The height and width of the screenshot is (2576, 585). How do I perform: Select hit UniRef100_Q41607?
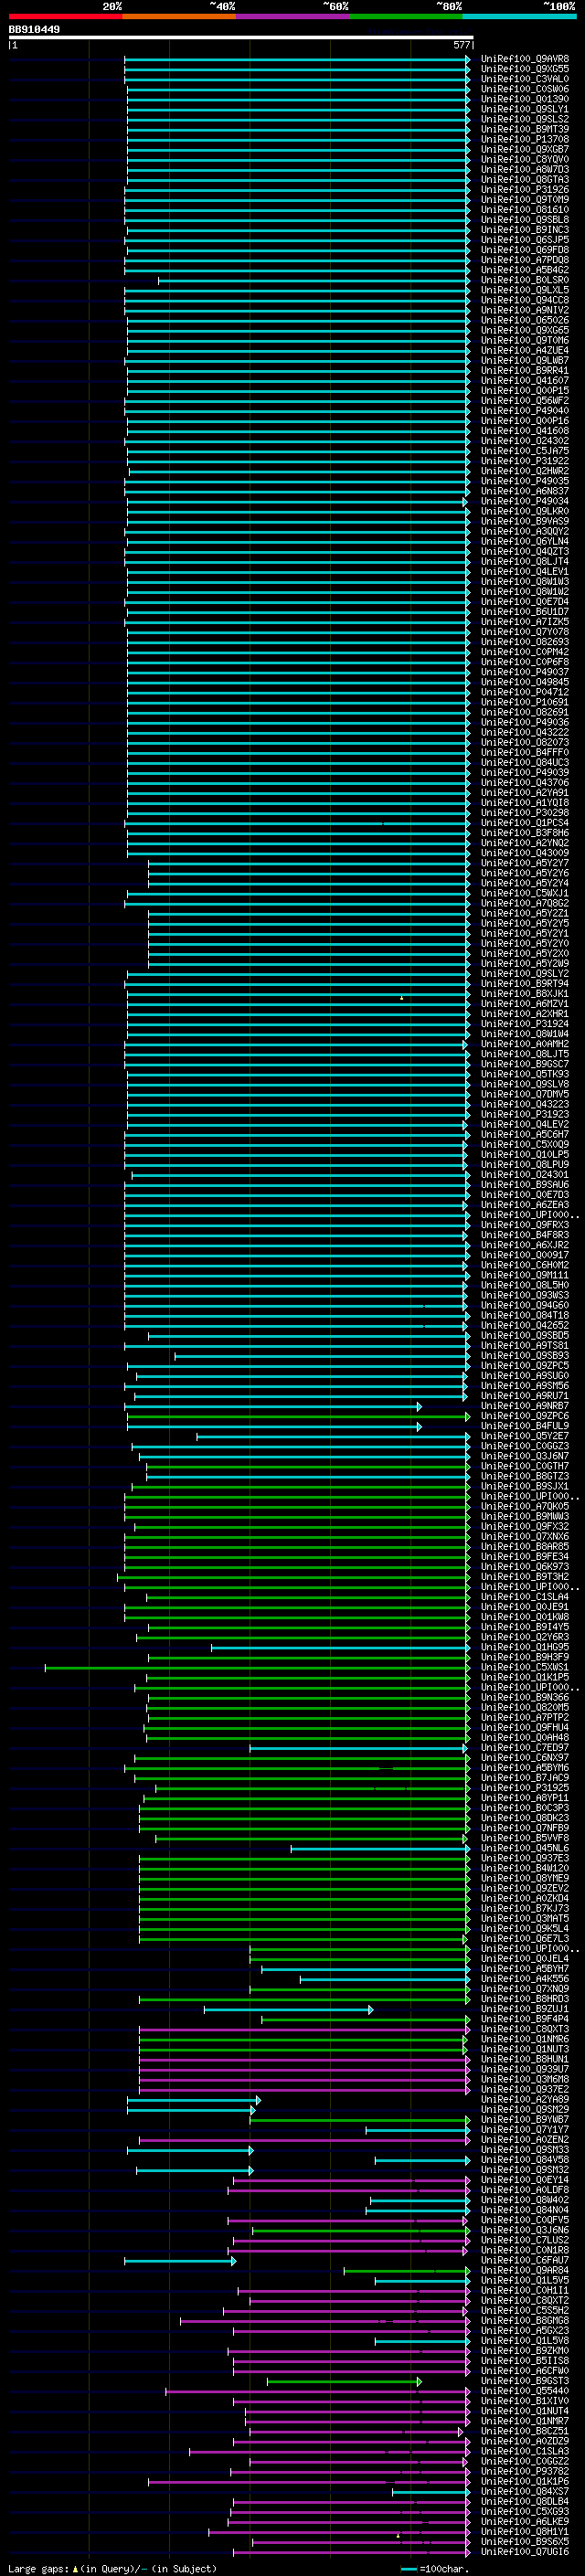[525, 380]
